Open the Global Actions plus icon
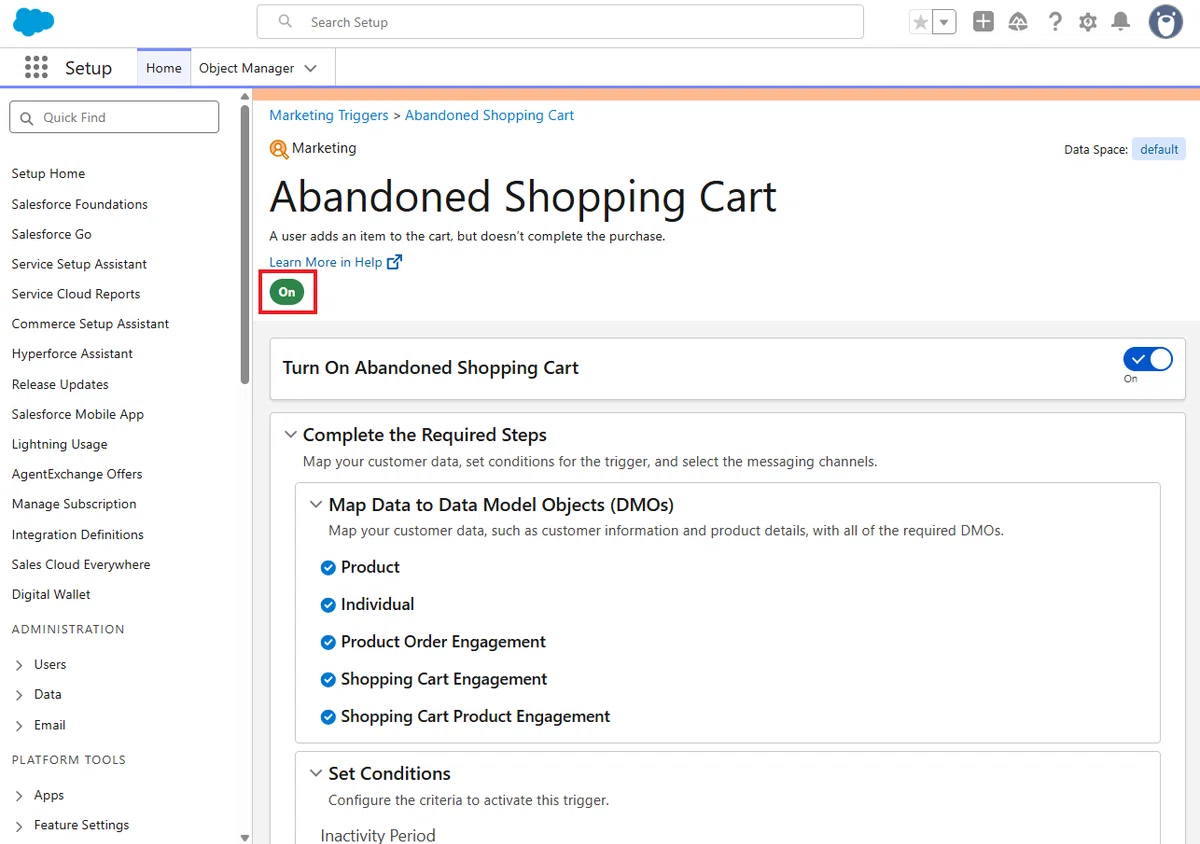The width and height of the screenshot is (1200, 844). [983, 22]
